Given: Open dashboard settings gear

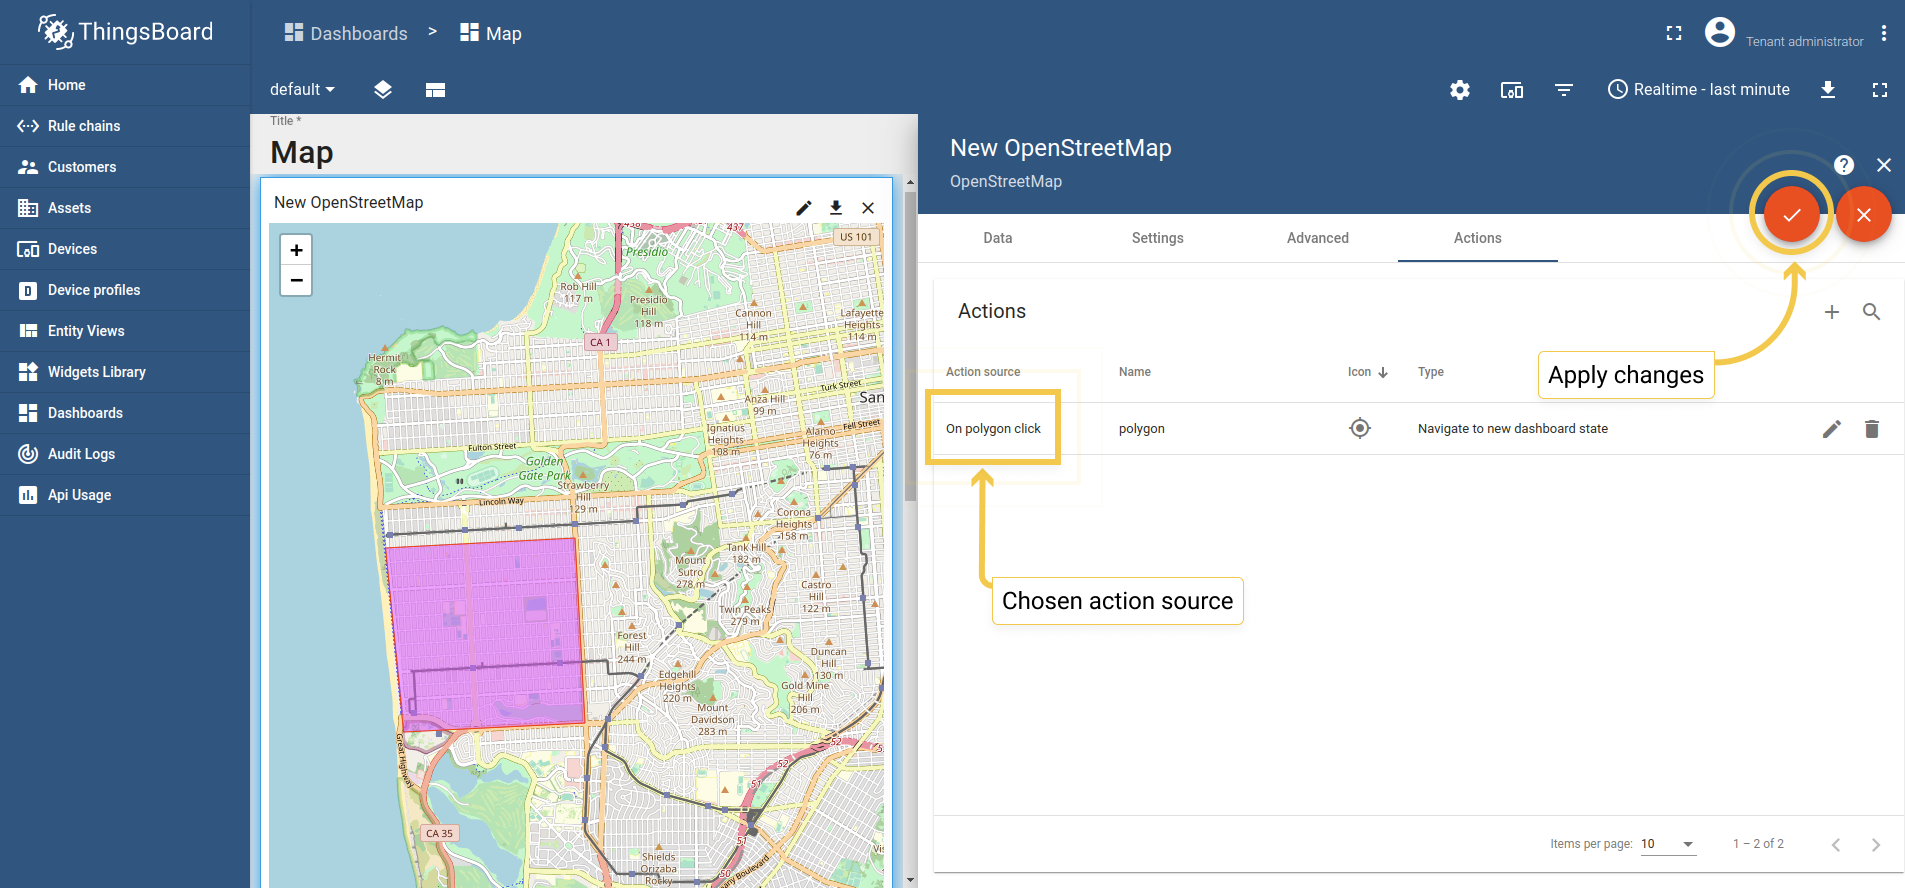Looking at the screenshot, I should 1460,90.
